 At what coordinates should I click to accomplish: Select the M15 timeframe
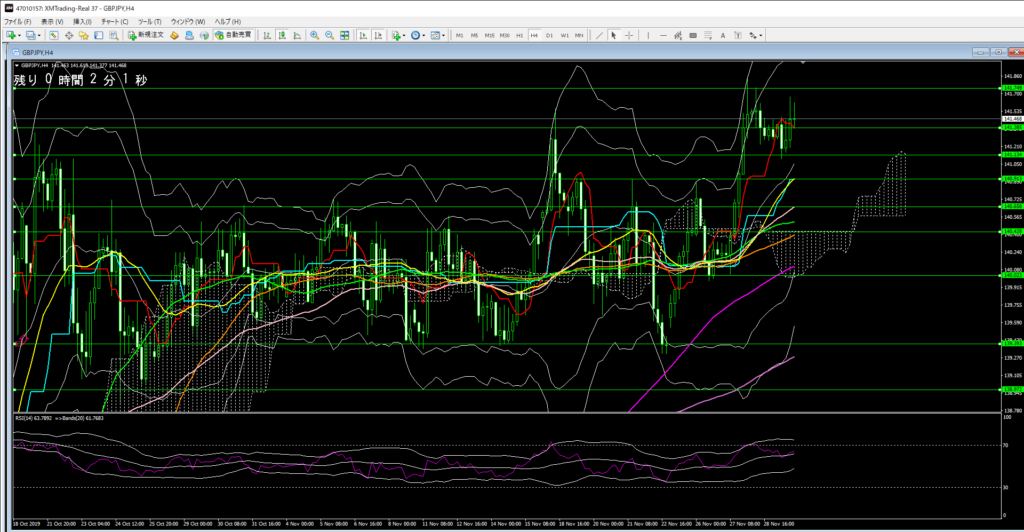coord(490,35)
